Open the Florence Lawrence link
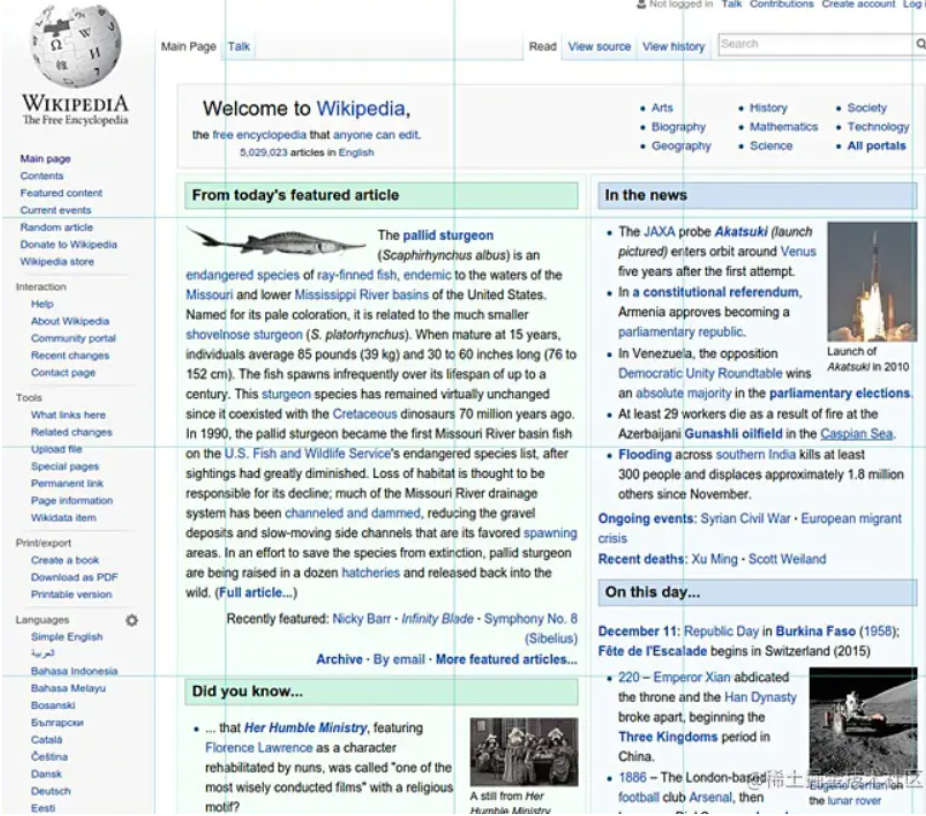Image resolution: width=926 pixels, height=816 pixels. point(259,748)
